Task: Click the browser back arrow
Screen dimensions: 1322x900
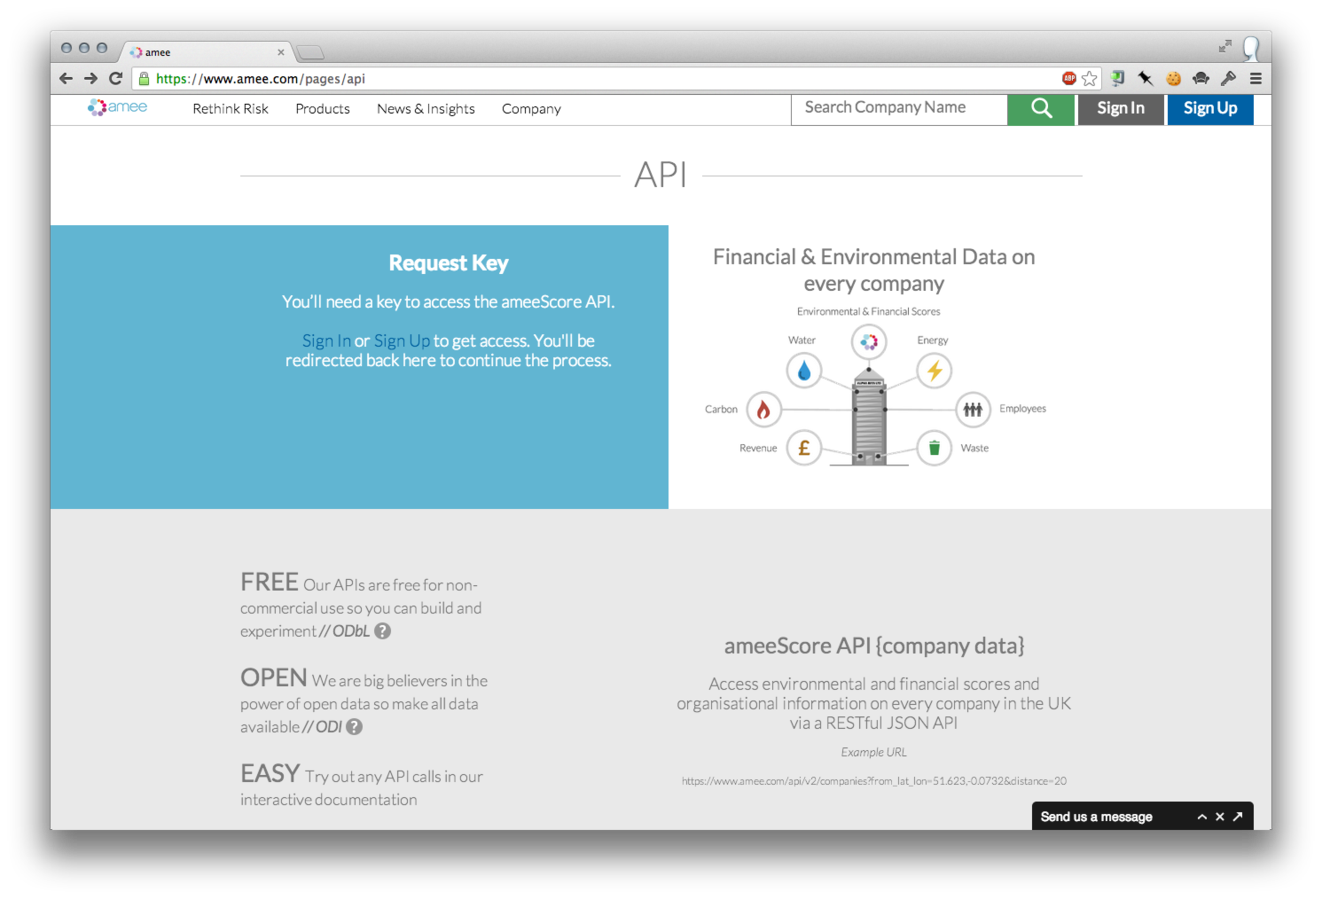Action: coord(66,78)
